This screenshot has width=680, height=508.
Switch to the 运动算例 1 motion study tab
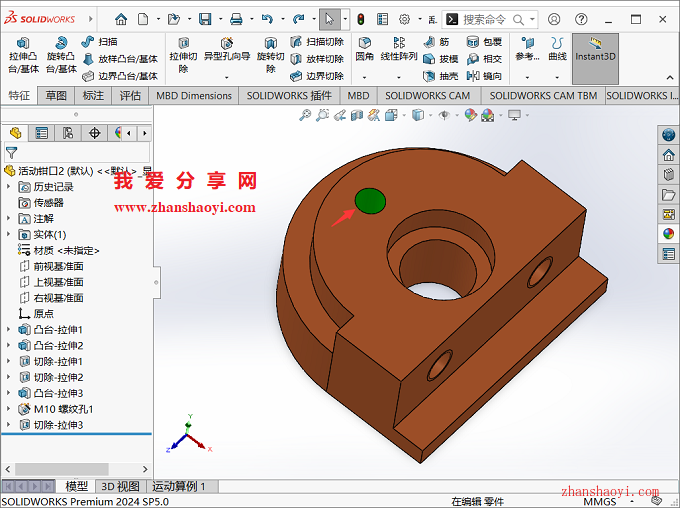(x=178, y=486)
